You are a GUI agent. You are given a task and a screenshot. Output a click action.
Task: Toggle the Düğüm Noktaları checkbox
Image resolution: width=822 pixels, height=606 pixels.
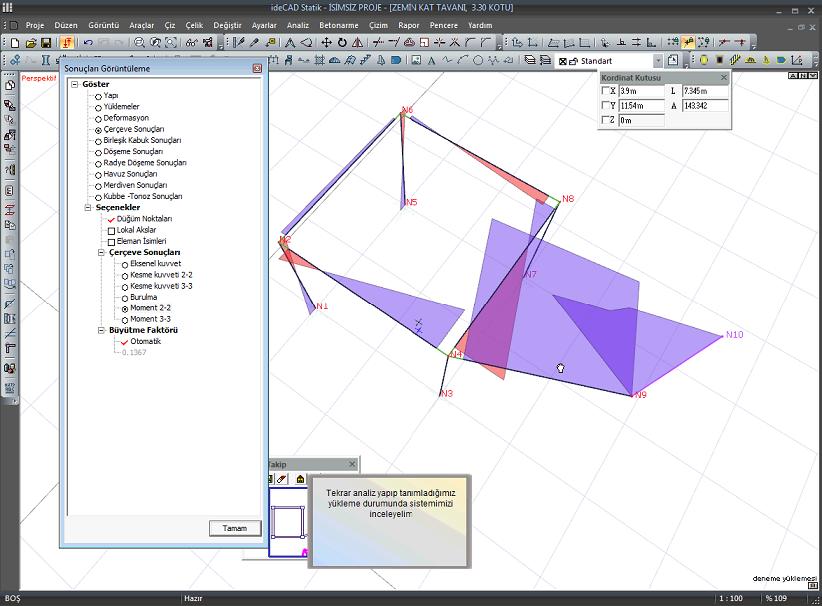point(111,220)
